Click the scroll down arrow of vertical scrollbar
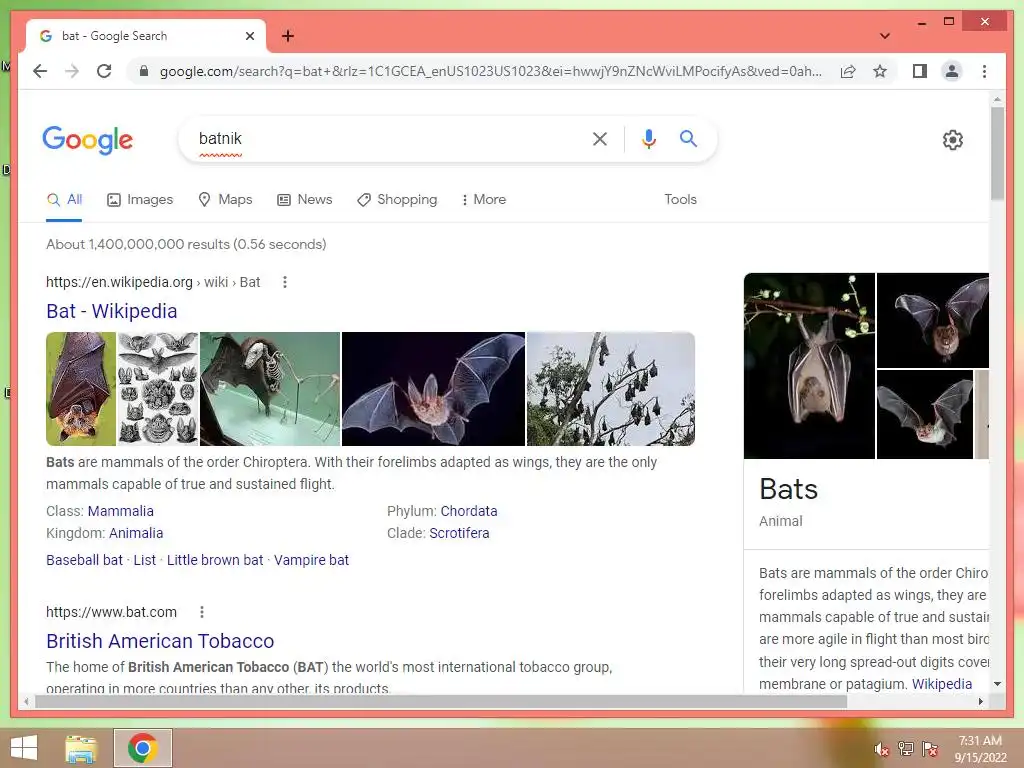 [x=997, y=684]
